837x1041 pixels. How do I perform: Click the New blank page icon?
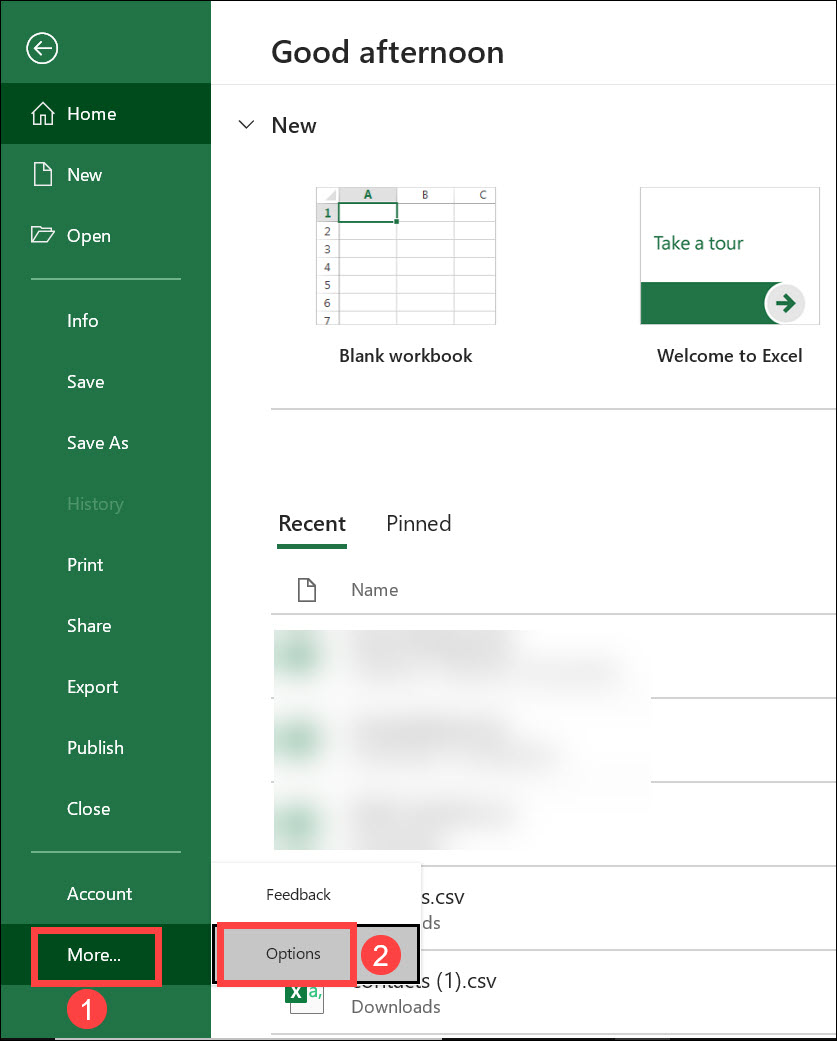point(42,175)
